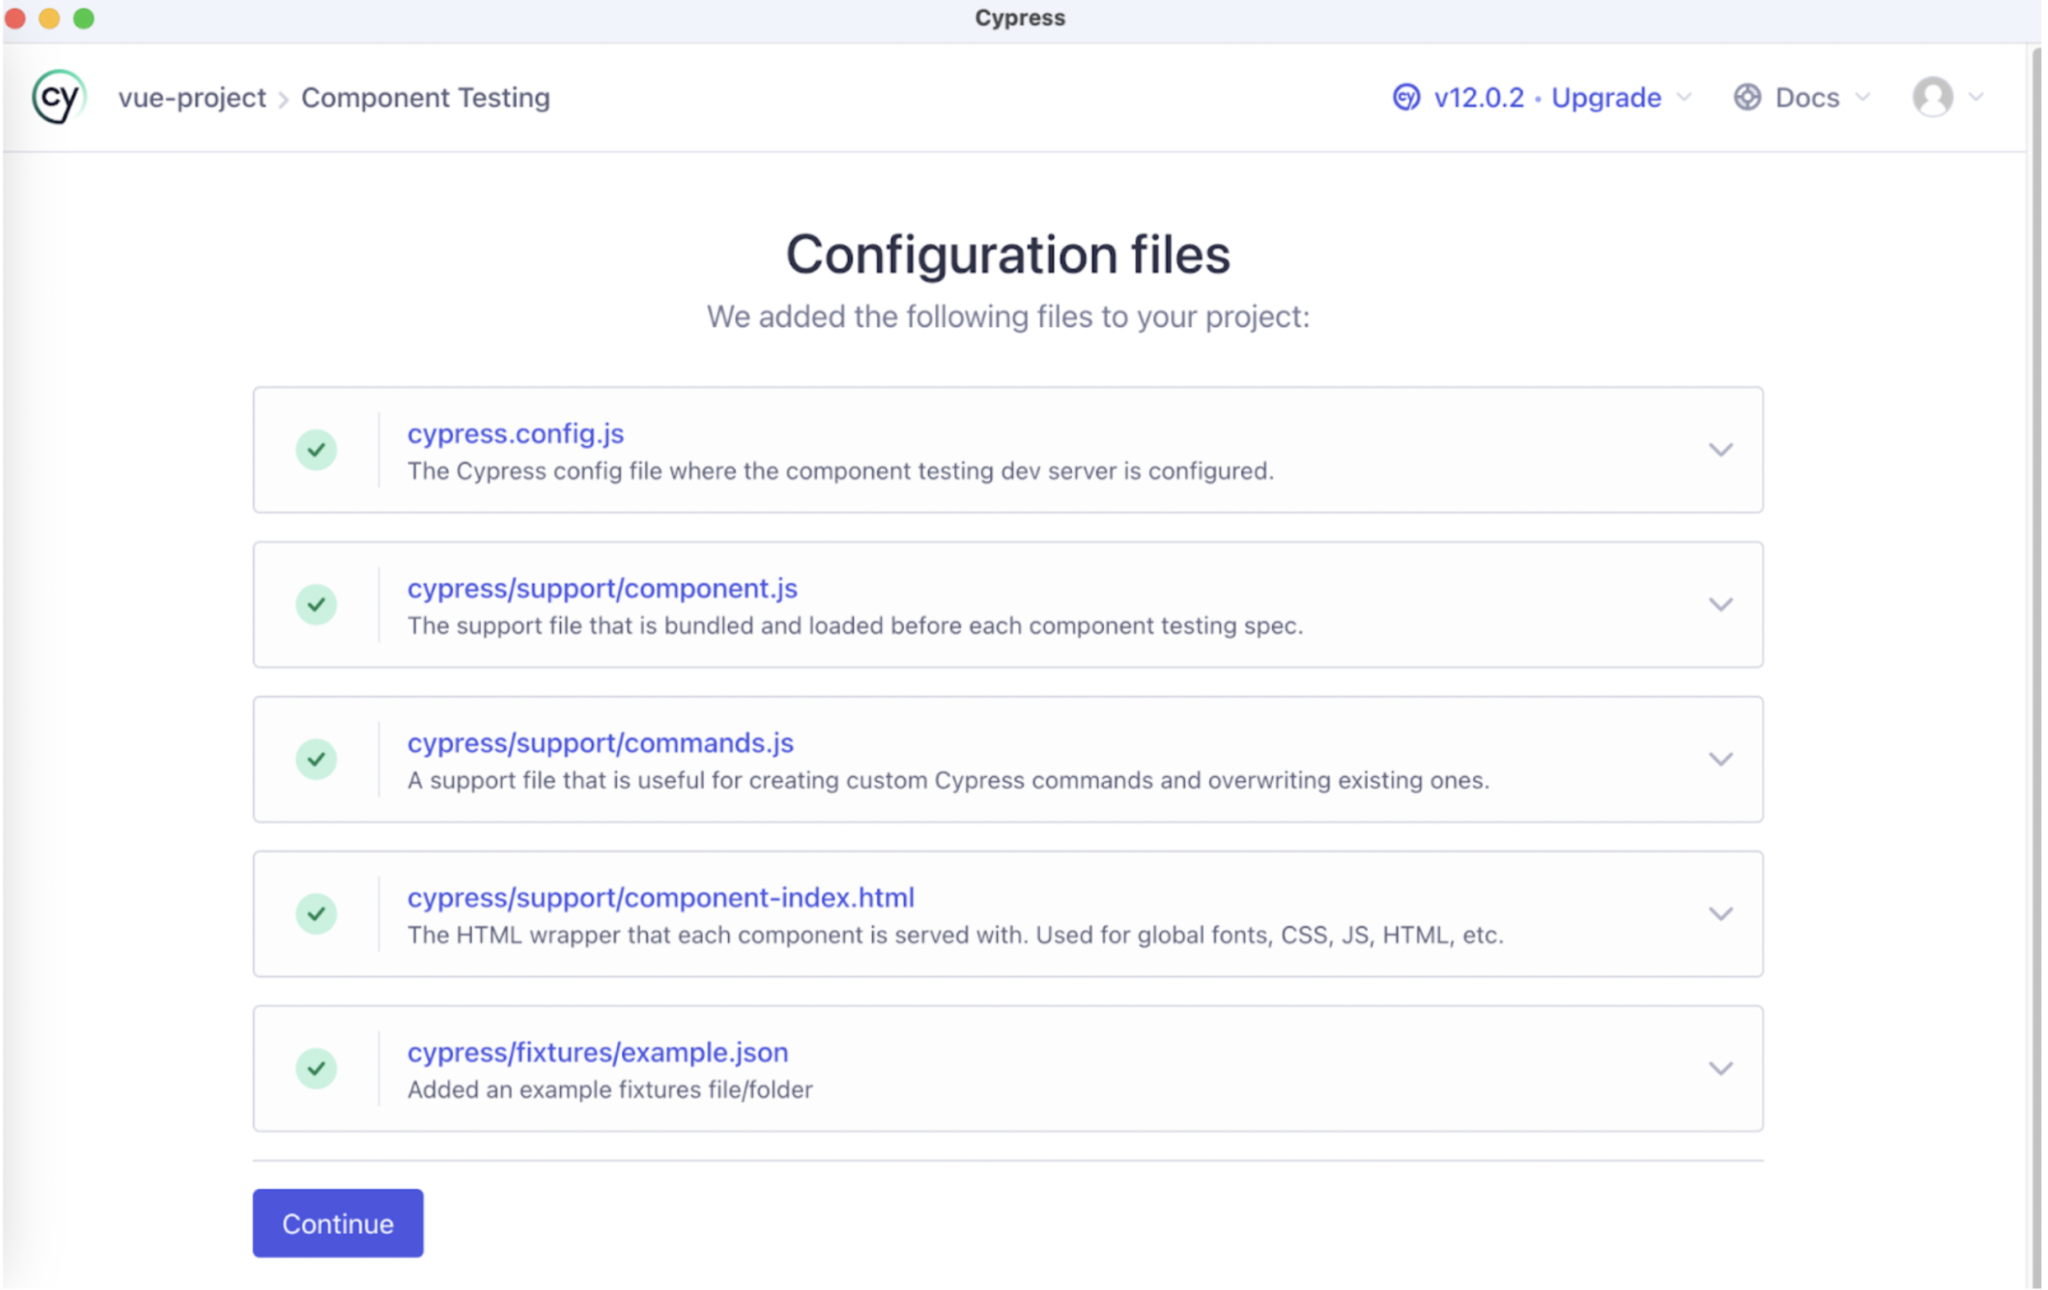Click the v12.0.2 version text
2048x1290 pixels.
(1477, 96)
